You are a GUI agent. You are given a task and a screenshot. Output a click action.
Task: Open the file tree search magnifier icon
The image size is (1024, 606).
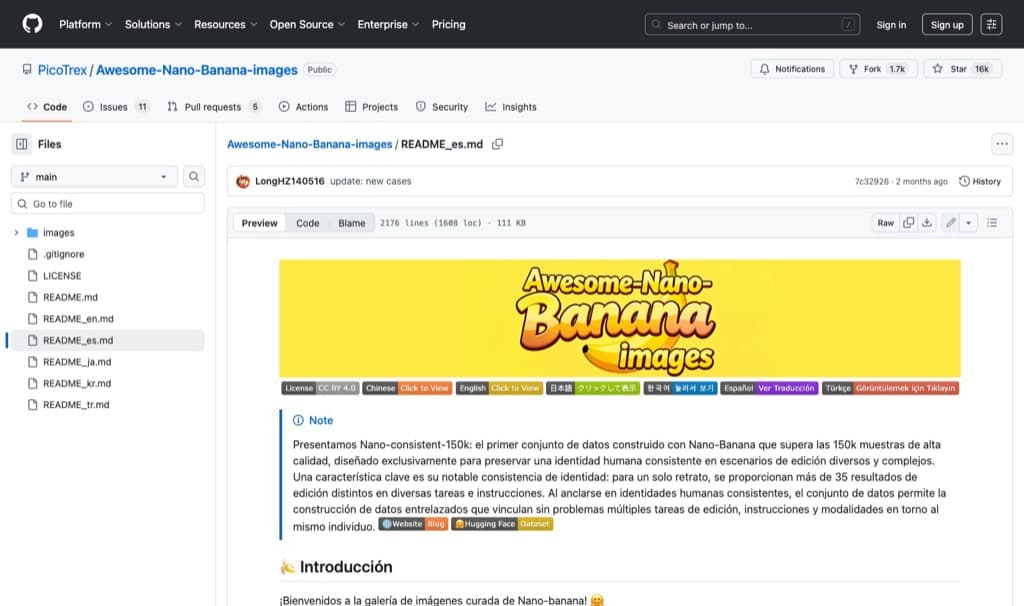click(194, 176)
